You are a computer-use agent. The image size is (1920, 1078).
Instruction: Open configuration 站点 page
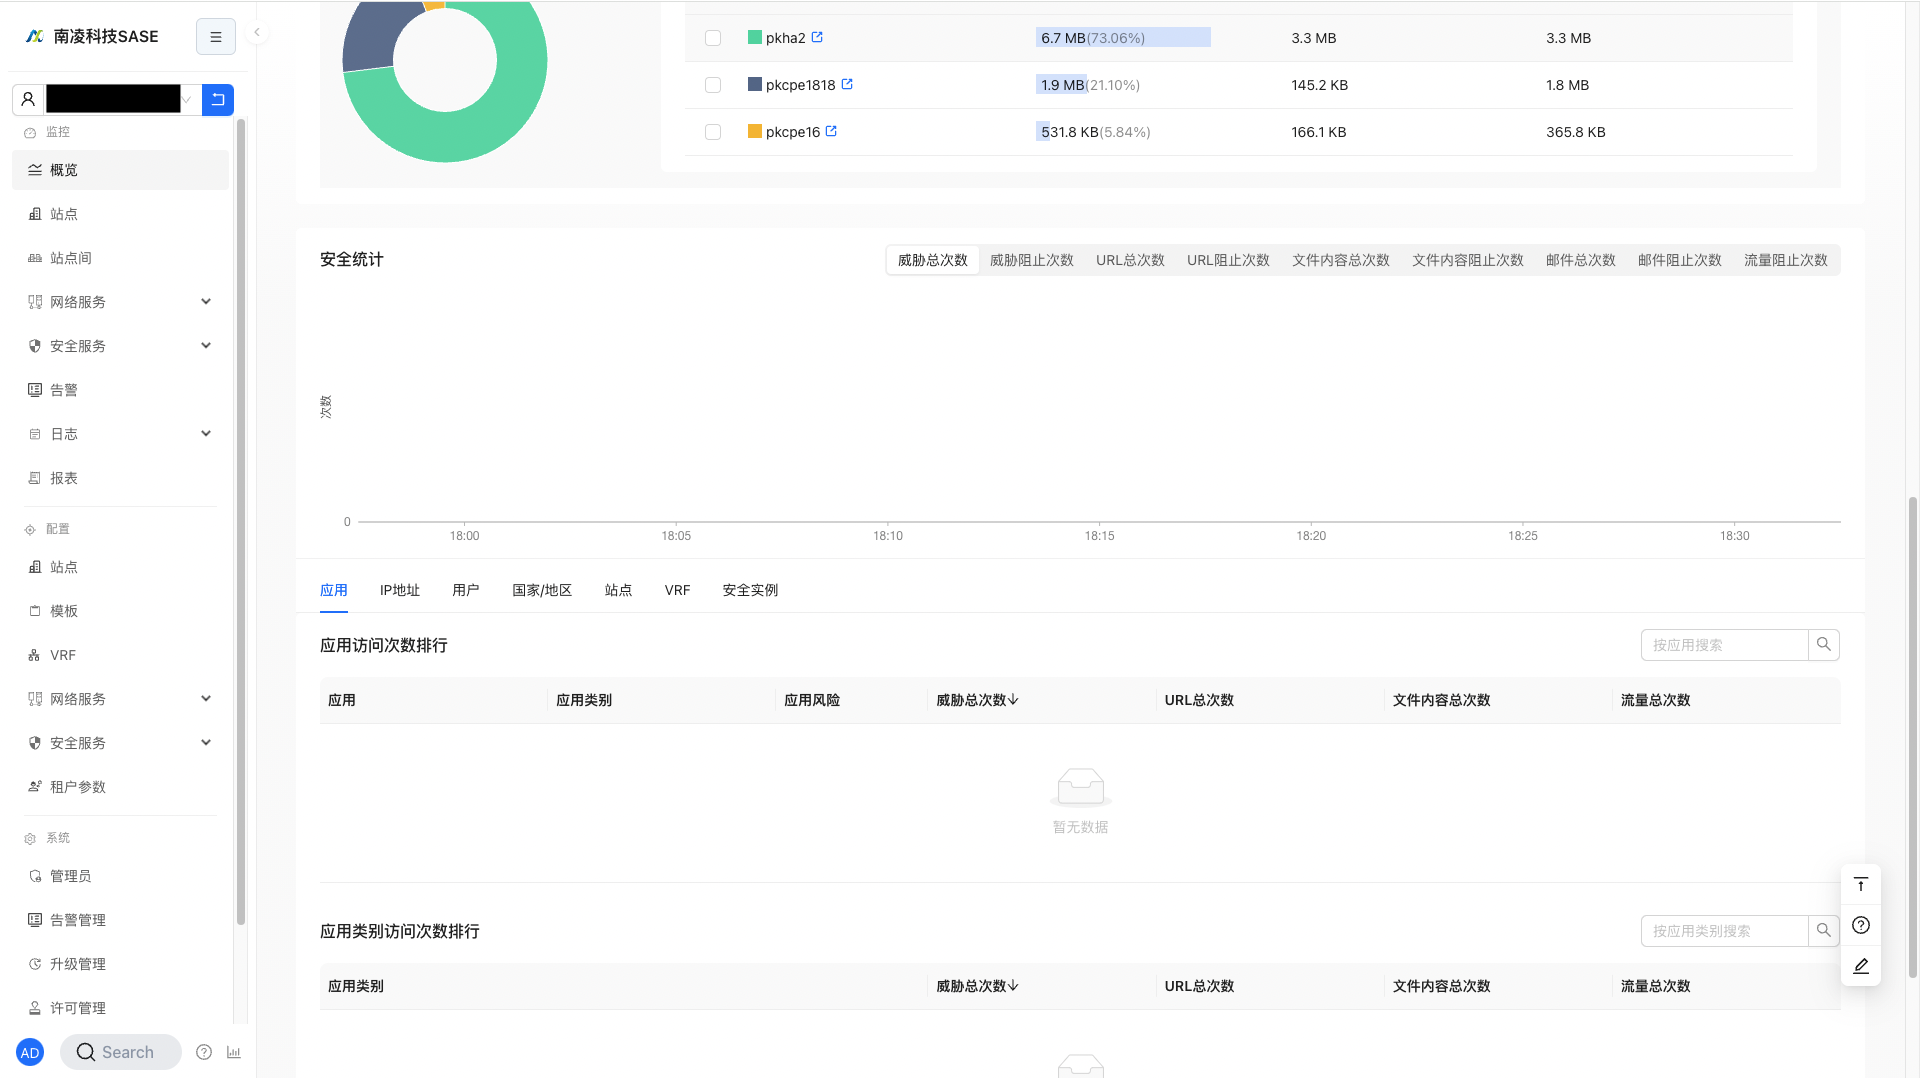coord(120,567)
